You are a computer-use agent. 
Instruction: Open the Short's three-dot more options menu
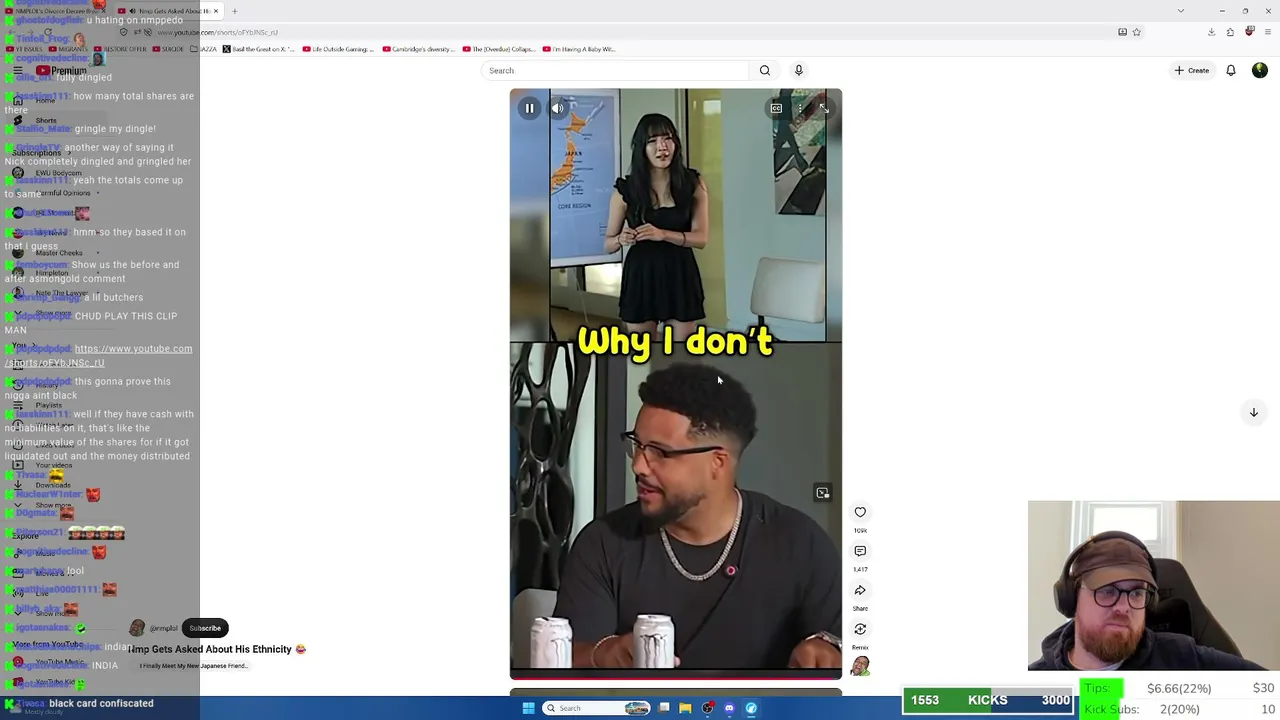click(x=800, y=108)
